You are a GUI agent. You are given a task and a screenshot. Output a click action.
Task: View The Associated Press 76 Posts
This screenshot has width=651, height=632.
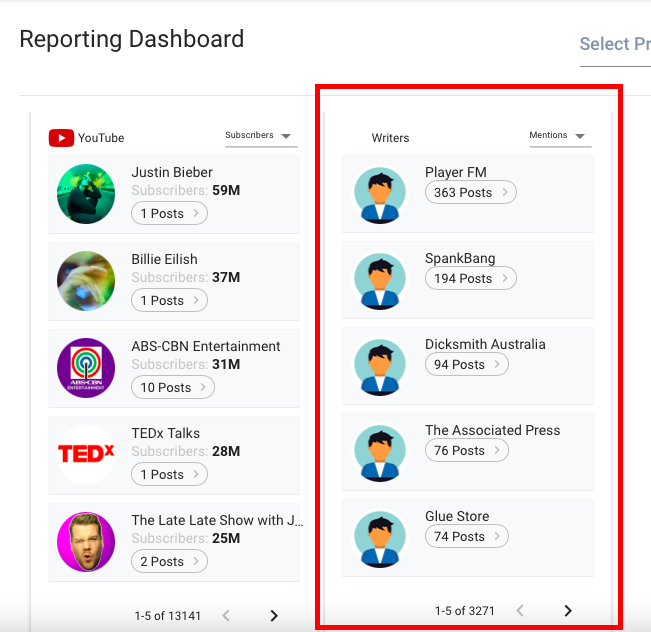pyautogui.click(x=467, y=450)
